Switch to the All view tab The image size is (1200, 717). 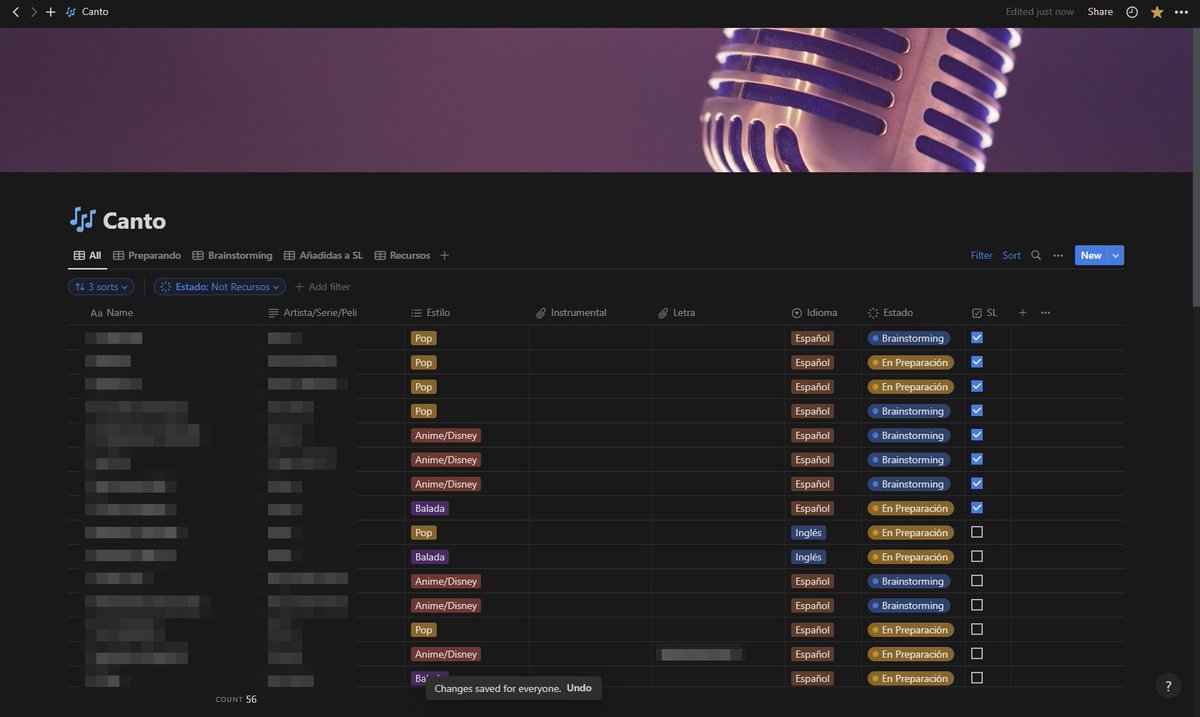pos(87,255)
